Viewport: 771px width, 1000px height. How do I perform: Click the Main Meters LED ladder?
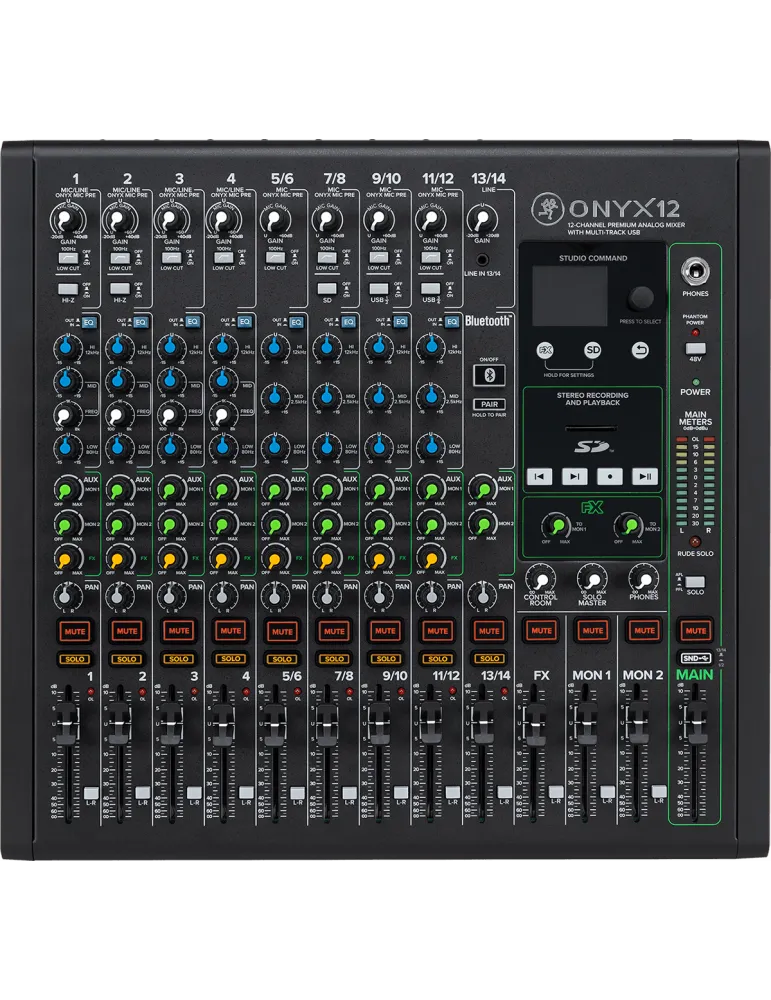click(695, 482)
